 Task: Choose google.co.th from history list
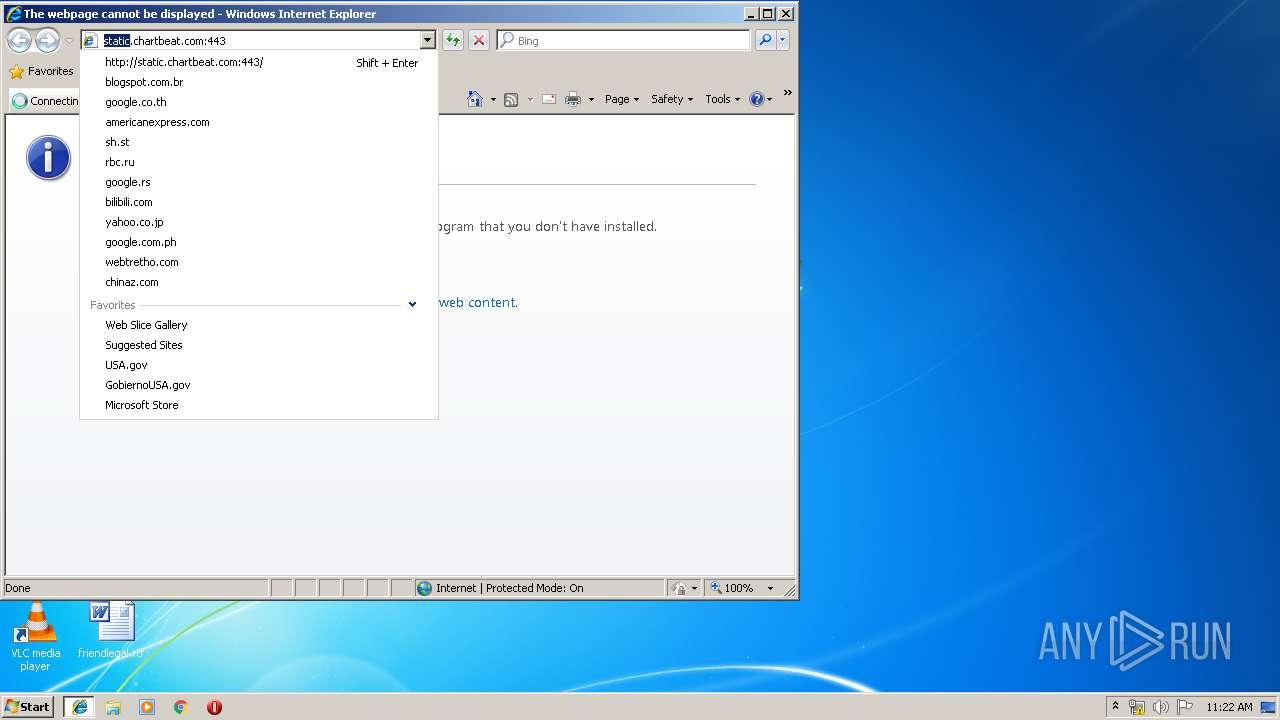(259, 102)
